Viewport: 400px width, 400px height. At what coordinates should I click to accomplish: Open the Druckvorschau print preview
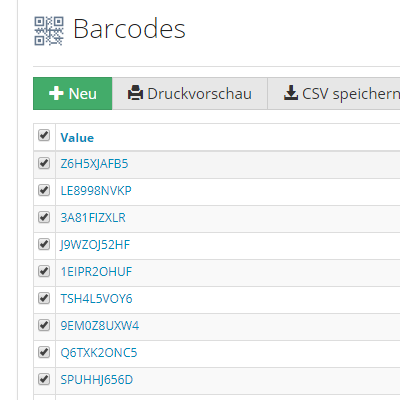190,93
